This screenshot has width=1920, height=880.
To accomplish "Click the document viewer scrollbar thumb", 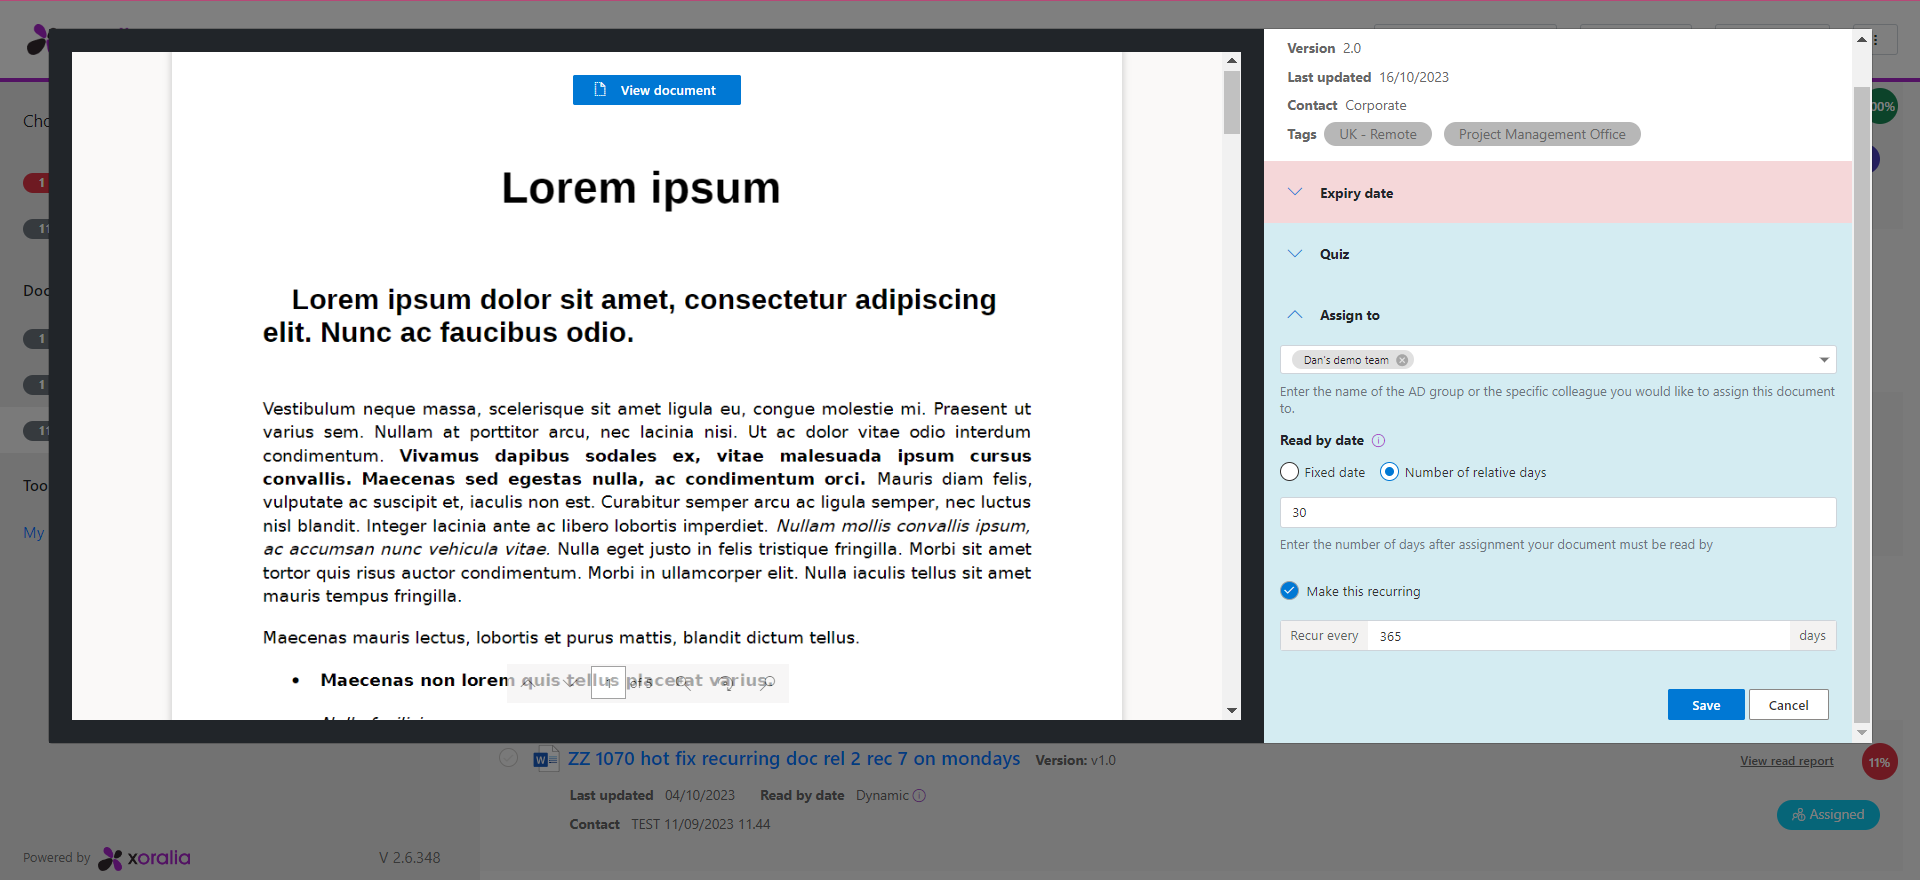I will click(x=1232, y=102).
